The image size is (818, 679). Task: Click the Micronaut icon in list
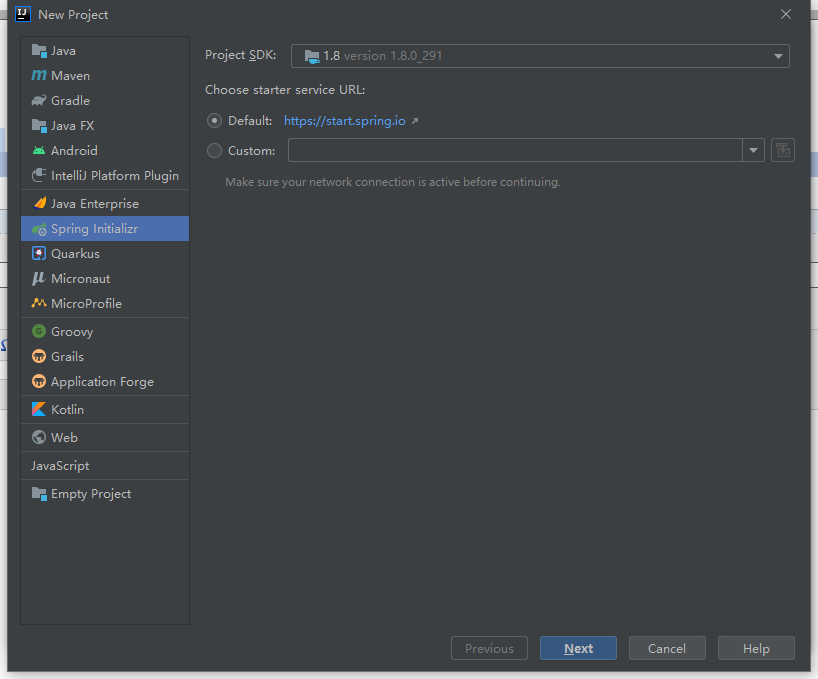39,279
